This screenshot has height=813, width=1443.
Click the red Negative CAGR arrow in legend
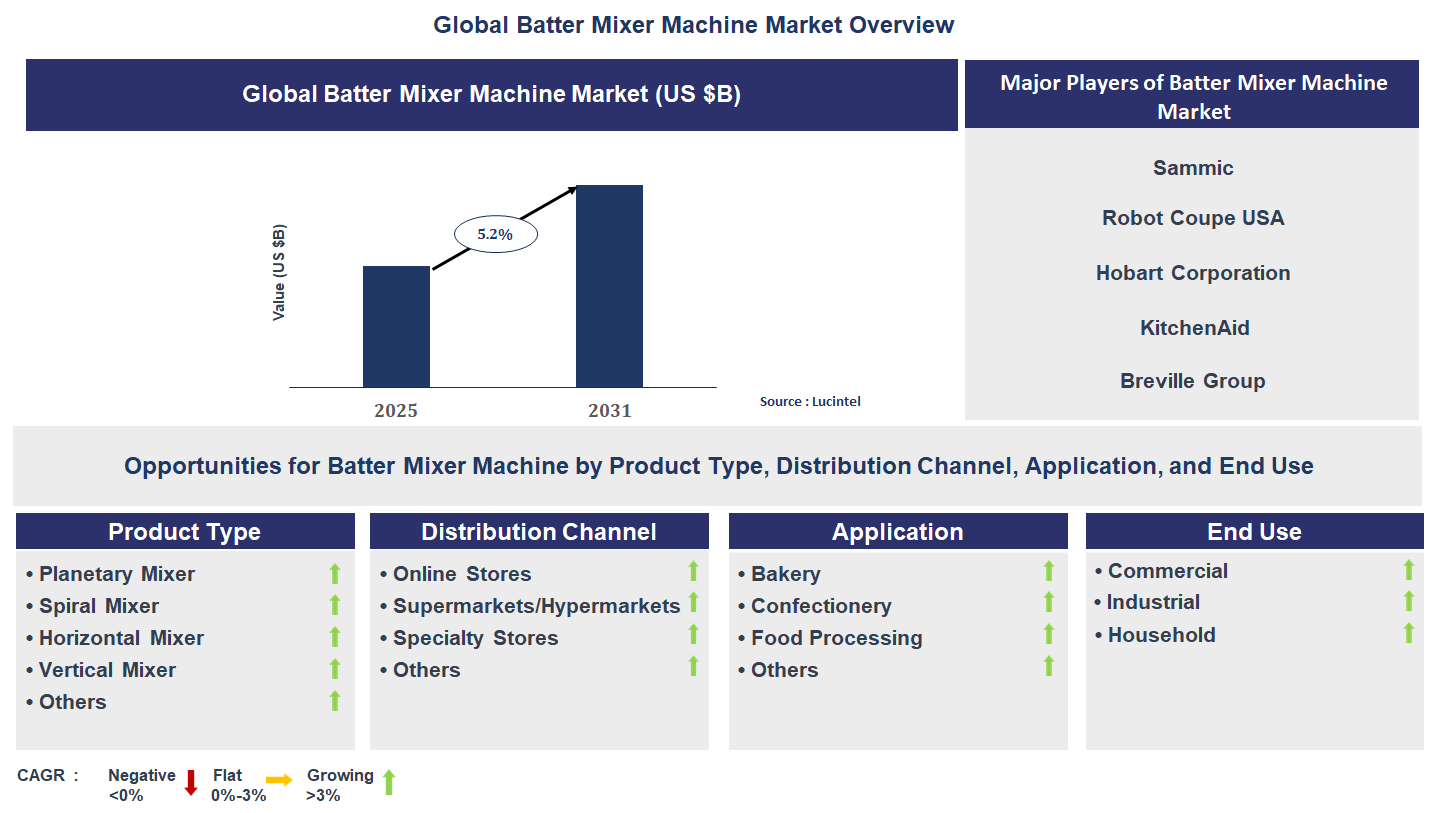191,783
